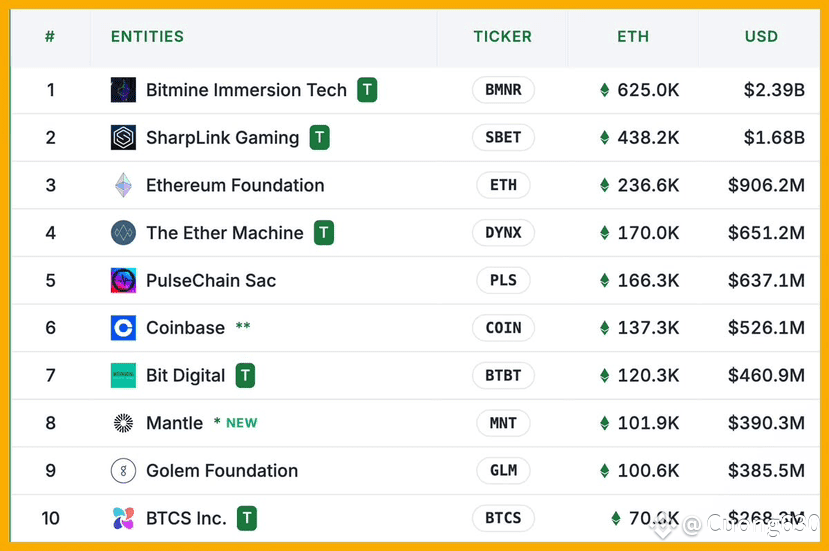Click the PulseChain Sac logo icon
829x551 pixels.
click(x=123, y=280)
